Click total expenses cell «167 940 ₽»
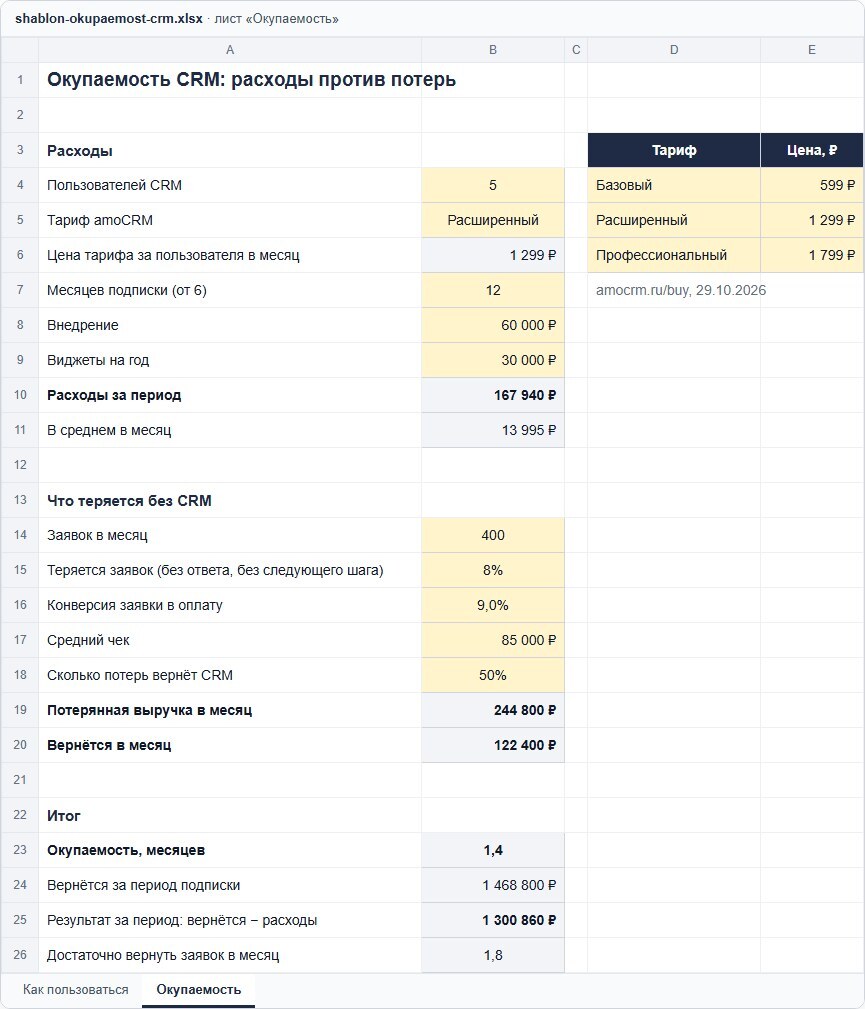The image size is (865, 1009). click(x=493, y=395)
